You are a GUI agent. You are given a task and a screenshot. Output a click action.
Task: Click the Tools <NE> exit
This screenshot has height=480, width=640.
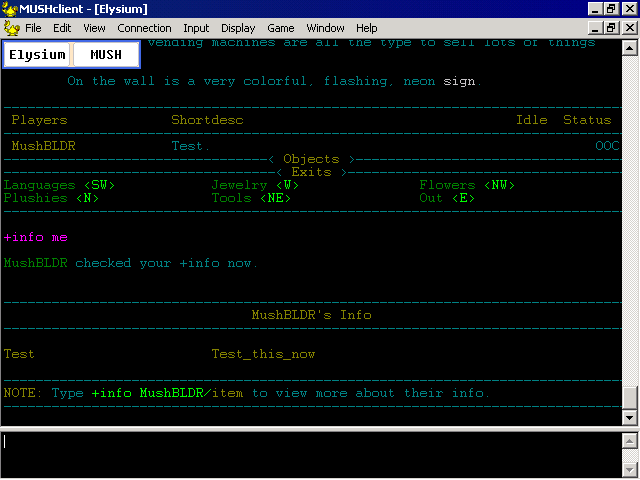(x=251, y=198)
